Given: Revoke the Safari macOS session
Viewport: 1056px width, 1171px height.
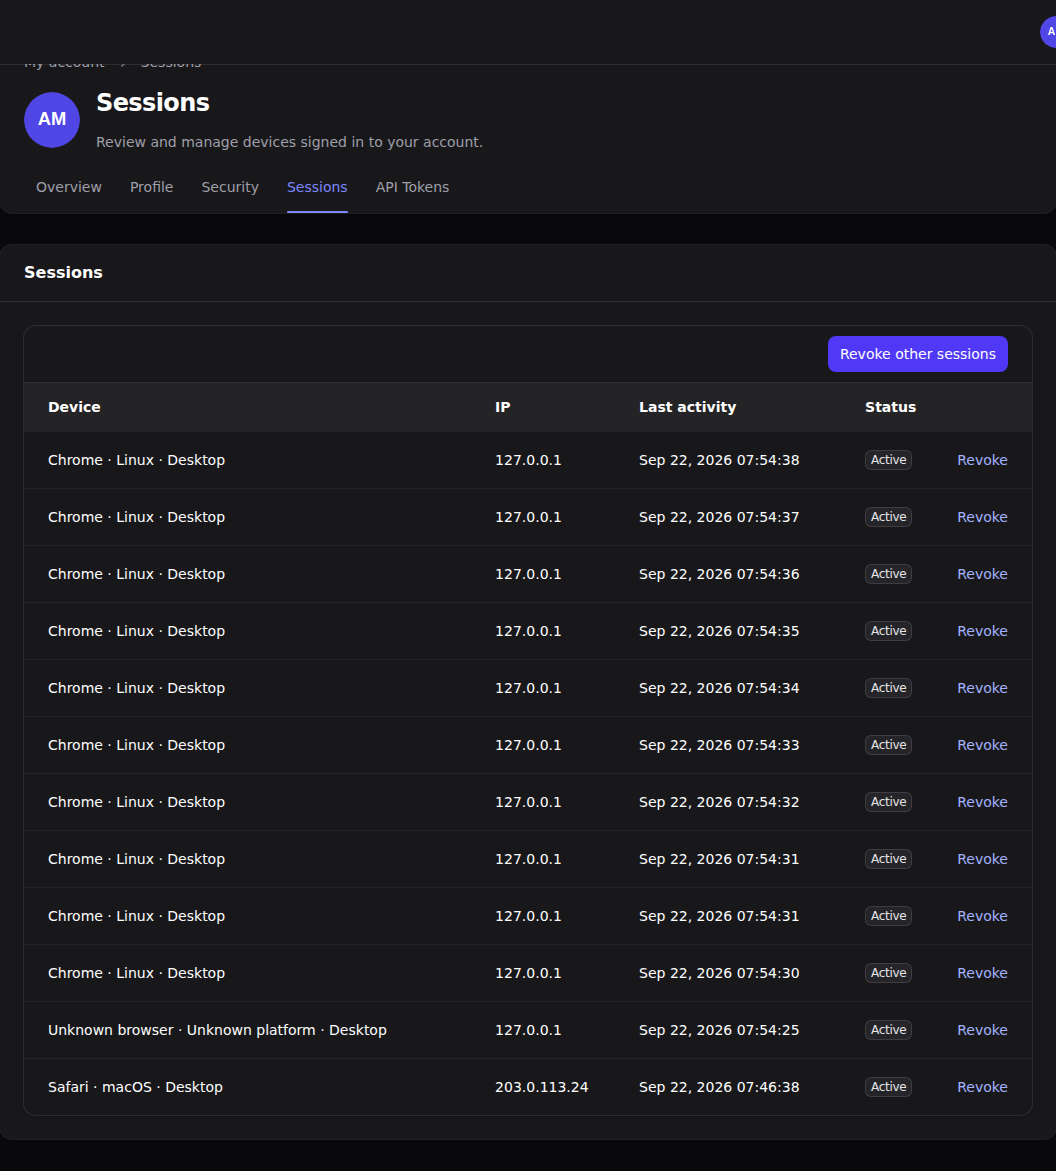Looking at the screenshot, I should (x=982, y=1087).
